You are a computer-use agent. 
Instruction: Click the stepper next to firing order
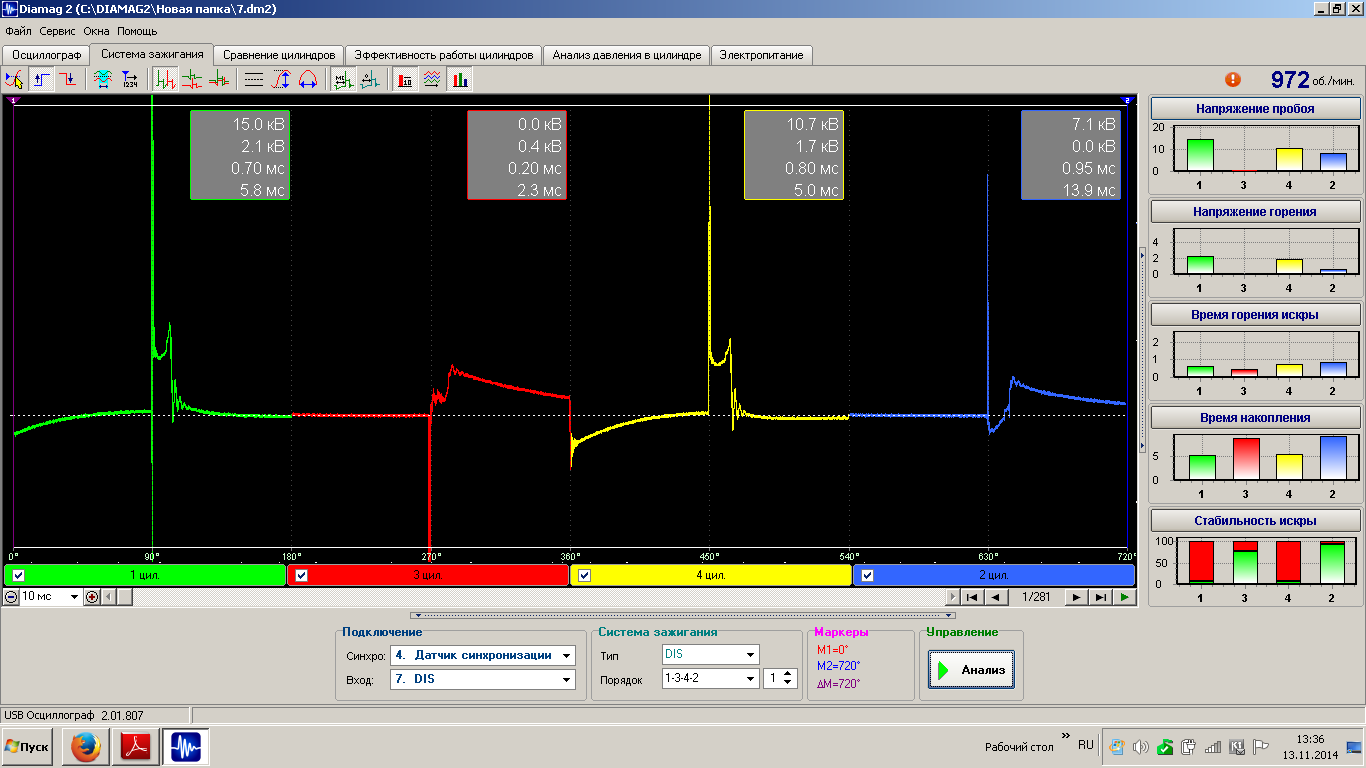click(787, 678)
